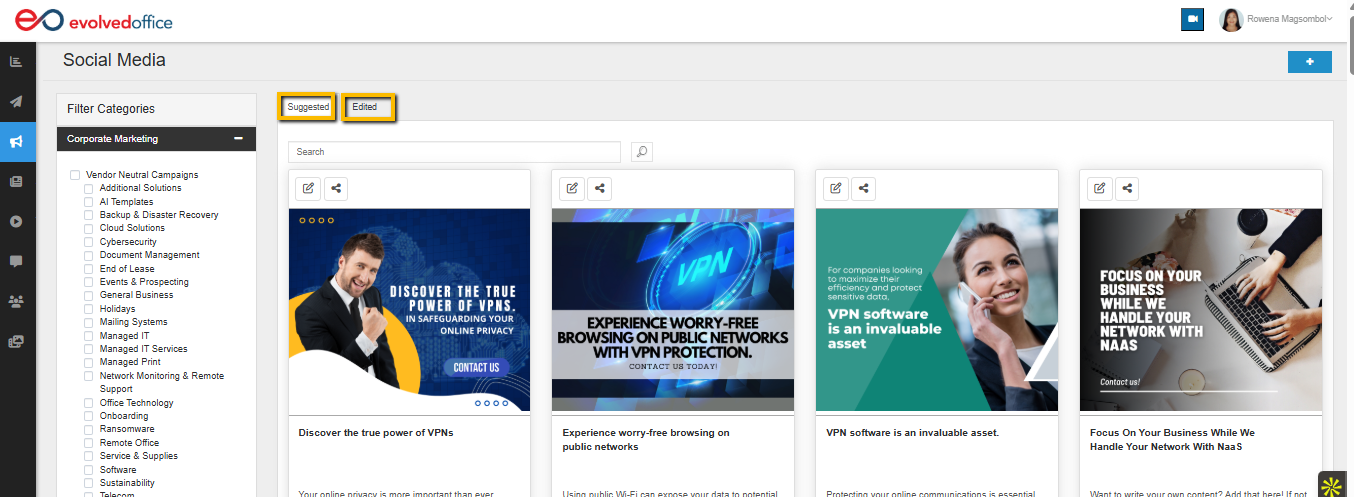Check the Managed Print checkbox
The width and height of the screenshot is (1354, 497).
pos(88,362)
